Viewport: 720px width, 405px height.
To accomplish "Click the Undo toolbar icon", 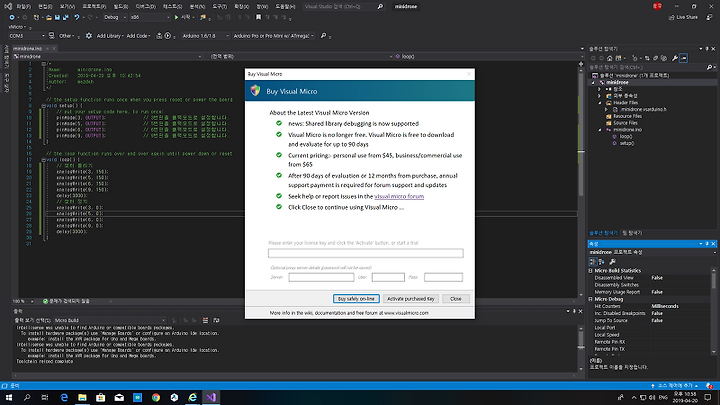I will click(x=77, y=17).
